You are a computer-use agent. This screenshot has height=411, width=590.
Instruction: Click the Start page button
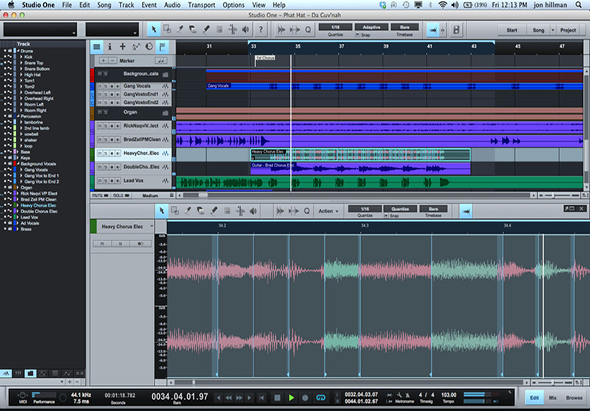point(512,30)
